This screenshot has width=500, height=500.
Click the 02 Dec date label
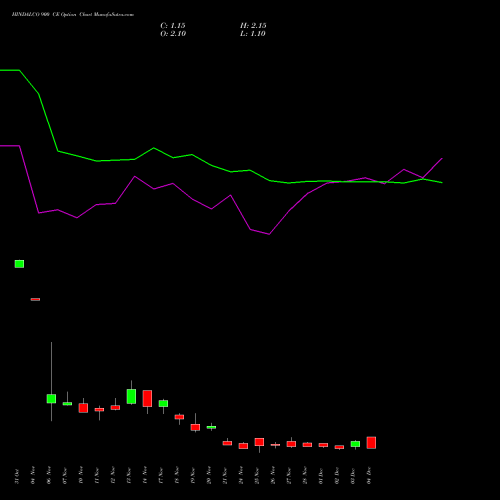[x=337, y=476]
